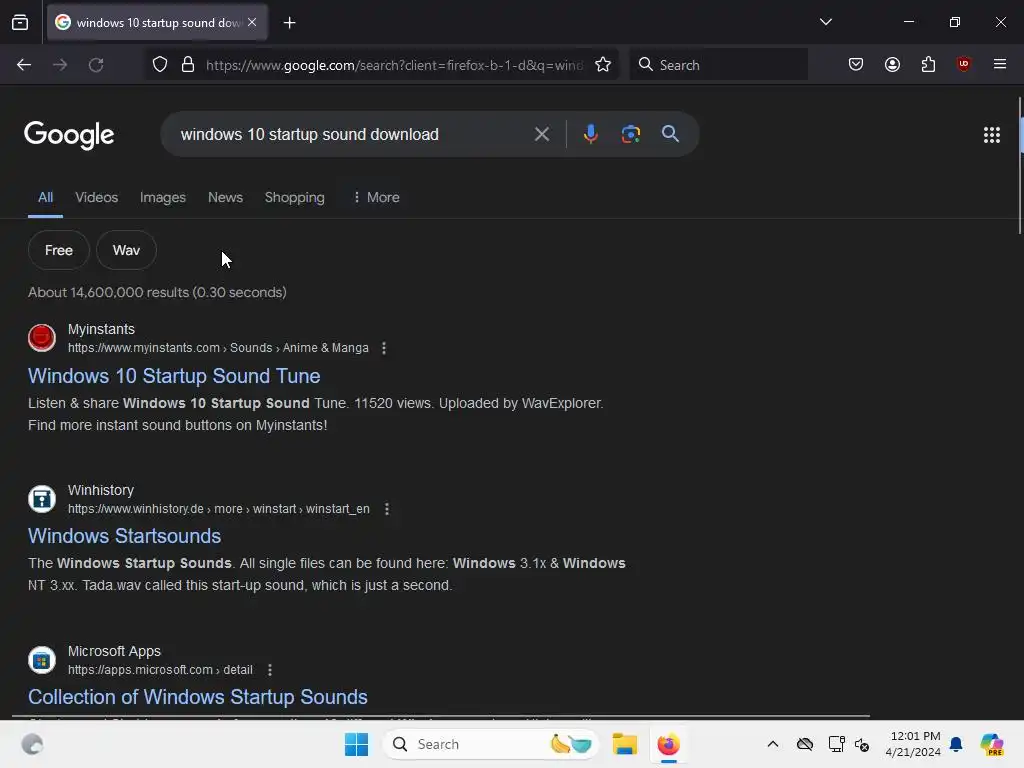Screen dimensions: 1024x768
Task: Open options for Myinstants result
Action: pyautogui.click(x=384, y=348)
